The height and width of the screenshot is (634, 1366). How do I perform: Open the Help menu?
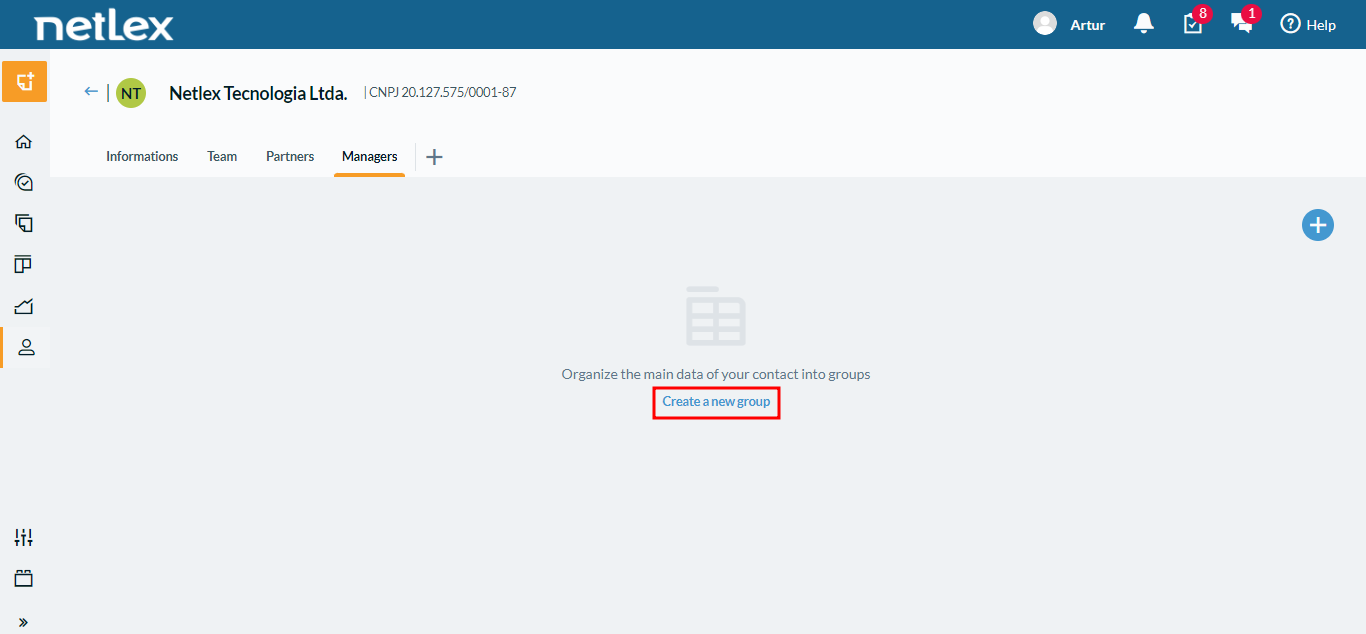tap(1308, 24)
